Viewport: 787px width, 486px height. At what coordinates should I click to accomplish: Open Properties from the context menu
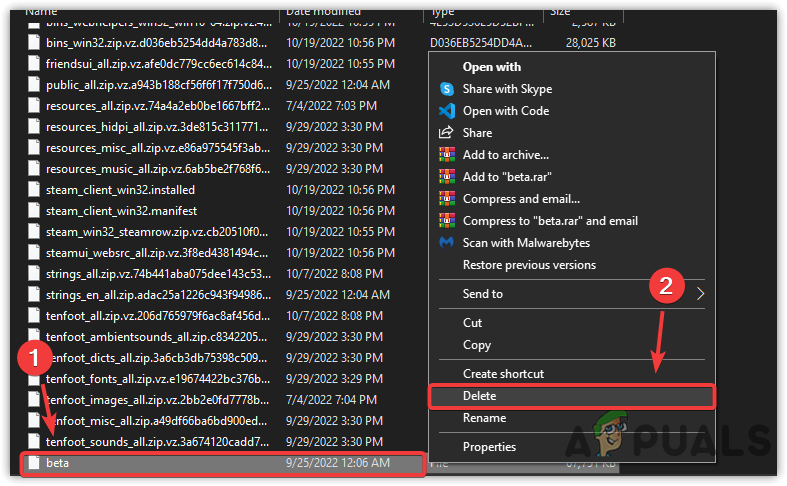click(x=489, y=447)
